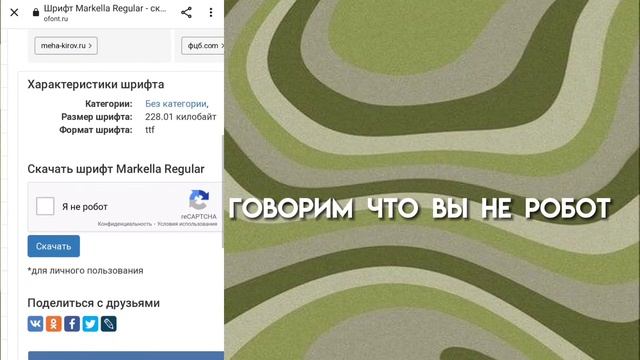This screenshot has height=360, width=640.
Task: Click the page title Шрифт Markella Regular
Action: pos(105,9)
